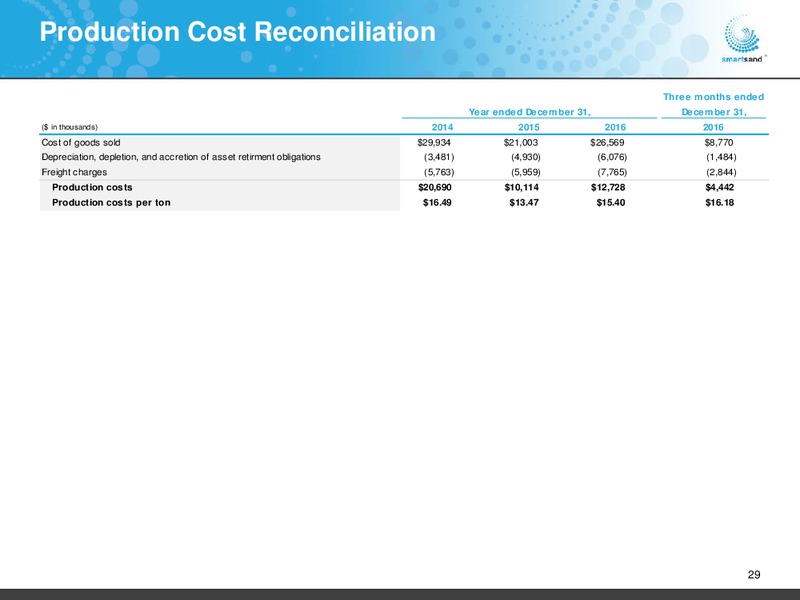The width and height of the screenshot is (800, 600).
Task: Select the $10,114 production costs value
Action: coord(521,187)
